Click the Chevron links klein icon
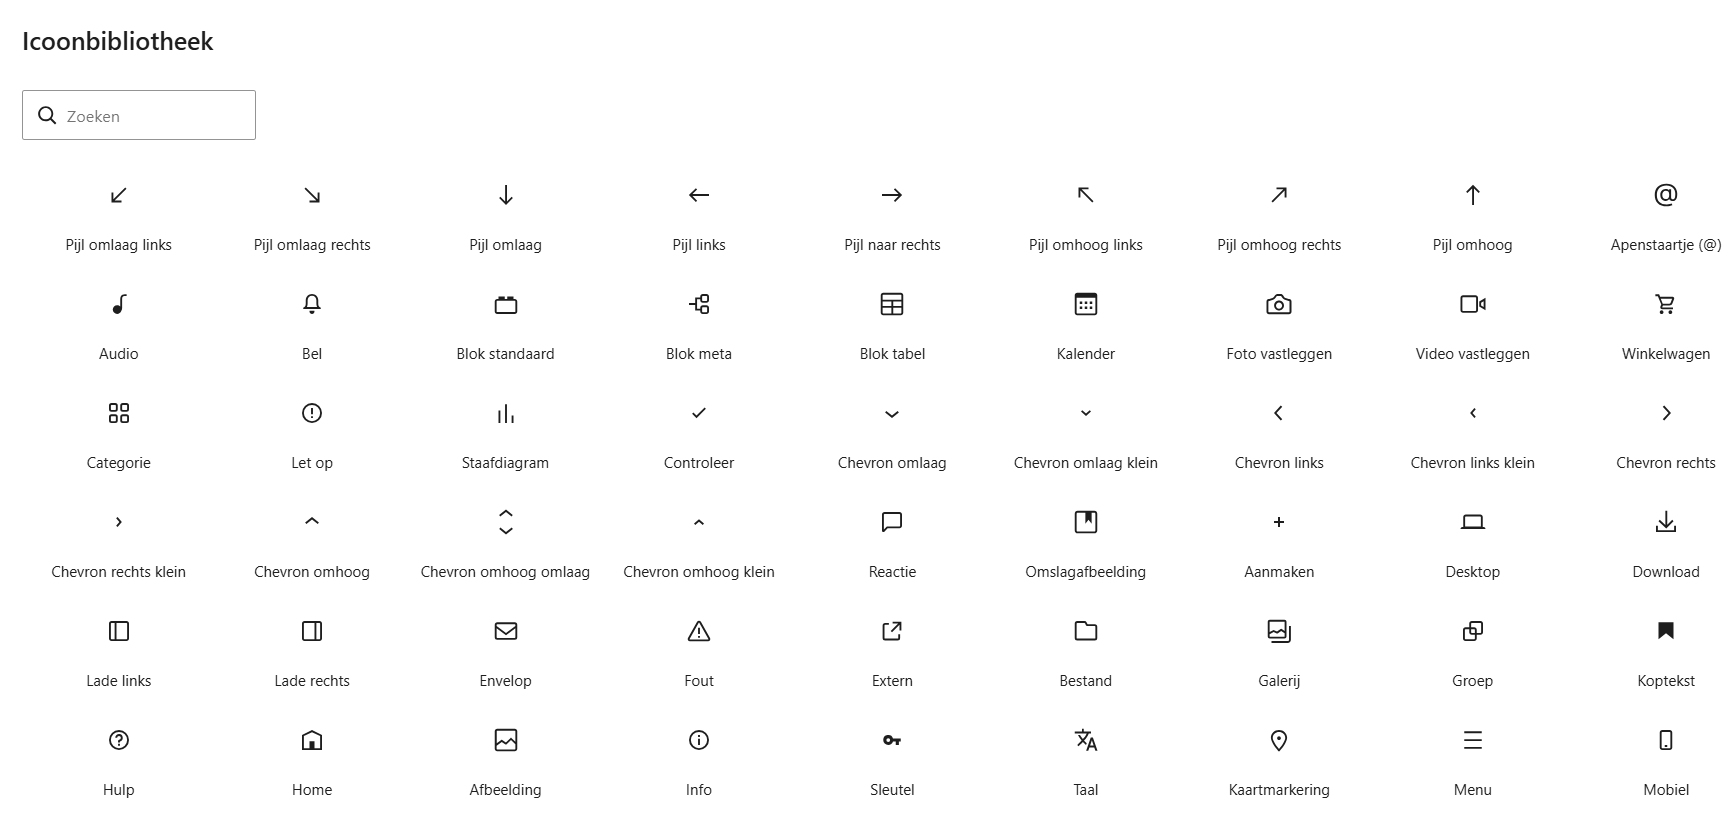 (1473, 413)
